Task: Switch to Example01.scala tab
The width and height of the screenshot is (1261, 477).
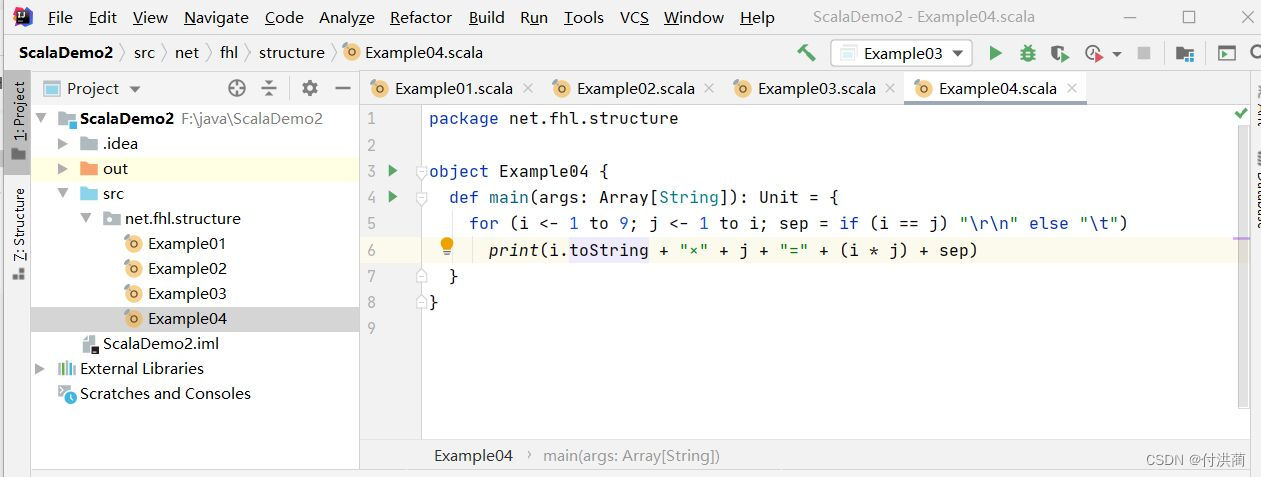Action: [453, 88]
